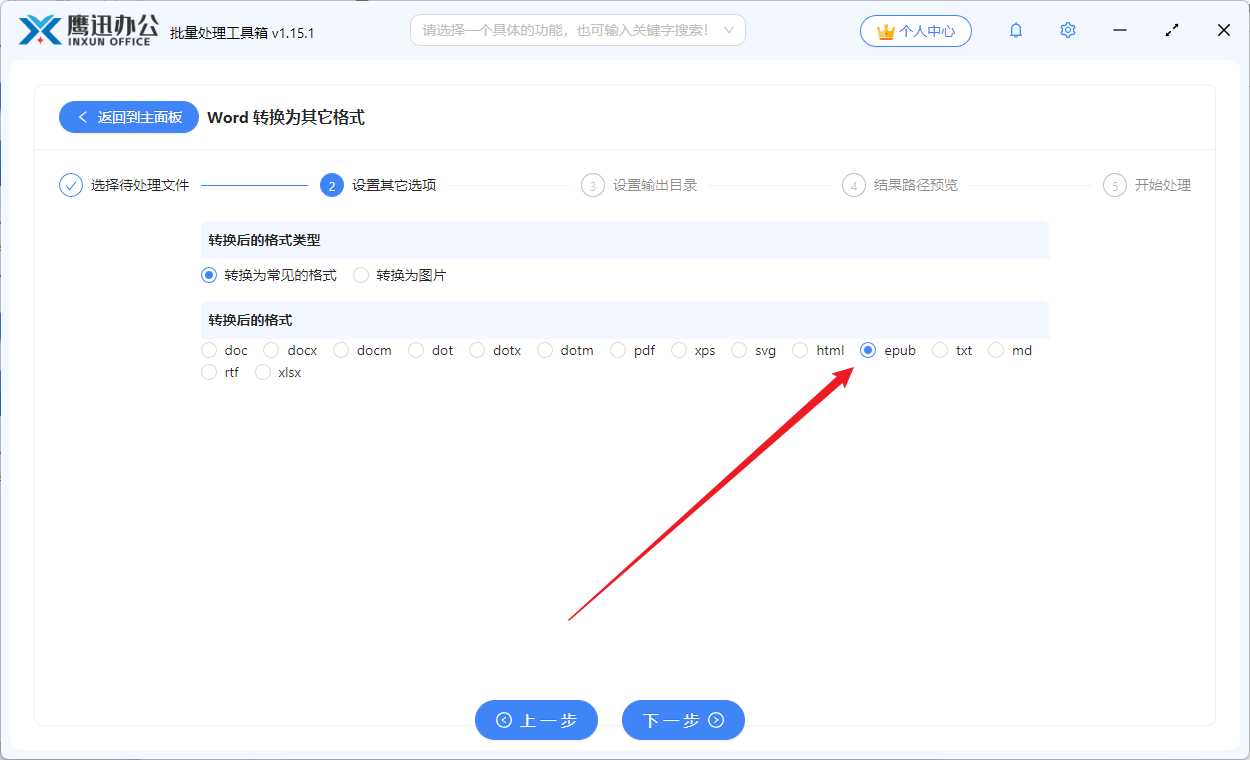Viewport: 1250px width, 760px height.
Task: Choose md output format
Action: tap(1010, 350)
